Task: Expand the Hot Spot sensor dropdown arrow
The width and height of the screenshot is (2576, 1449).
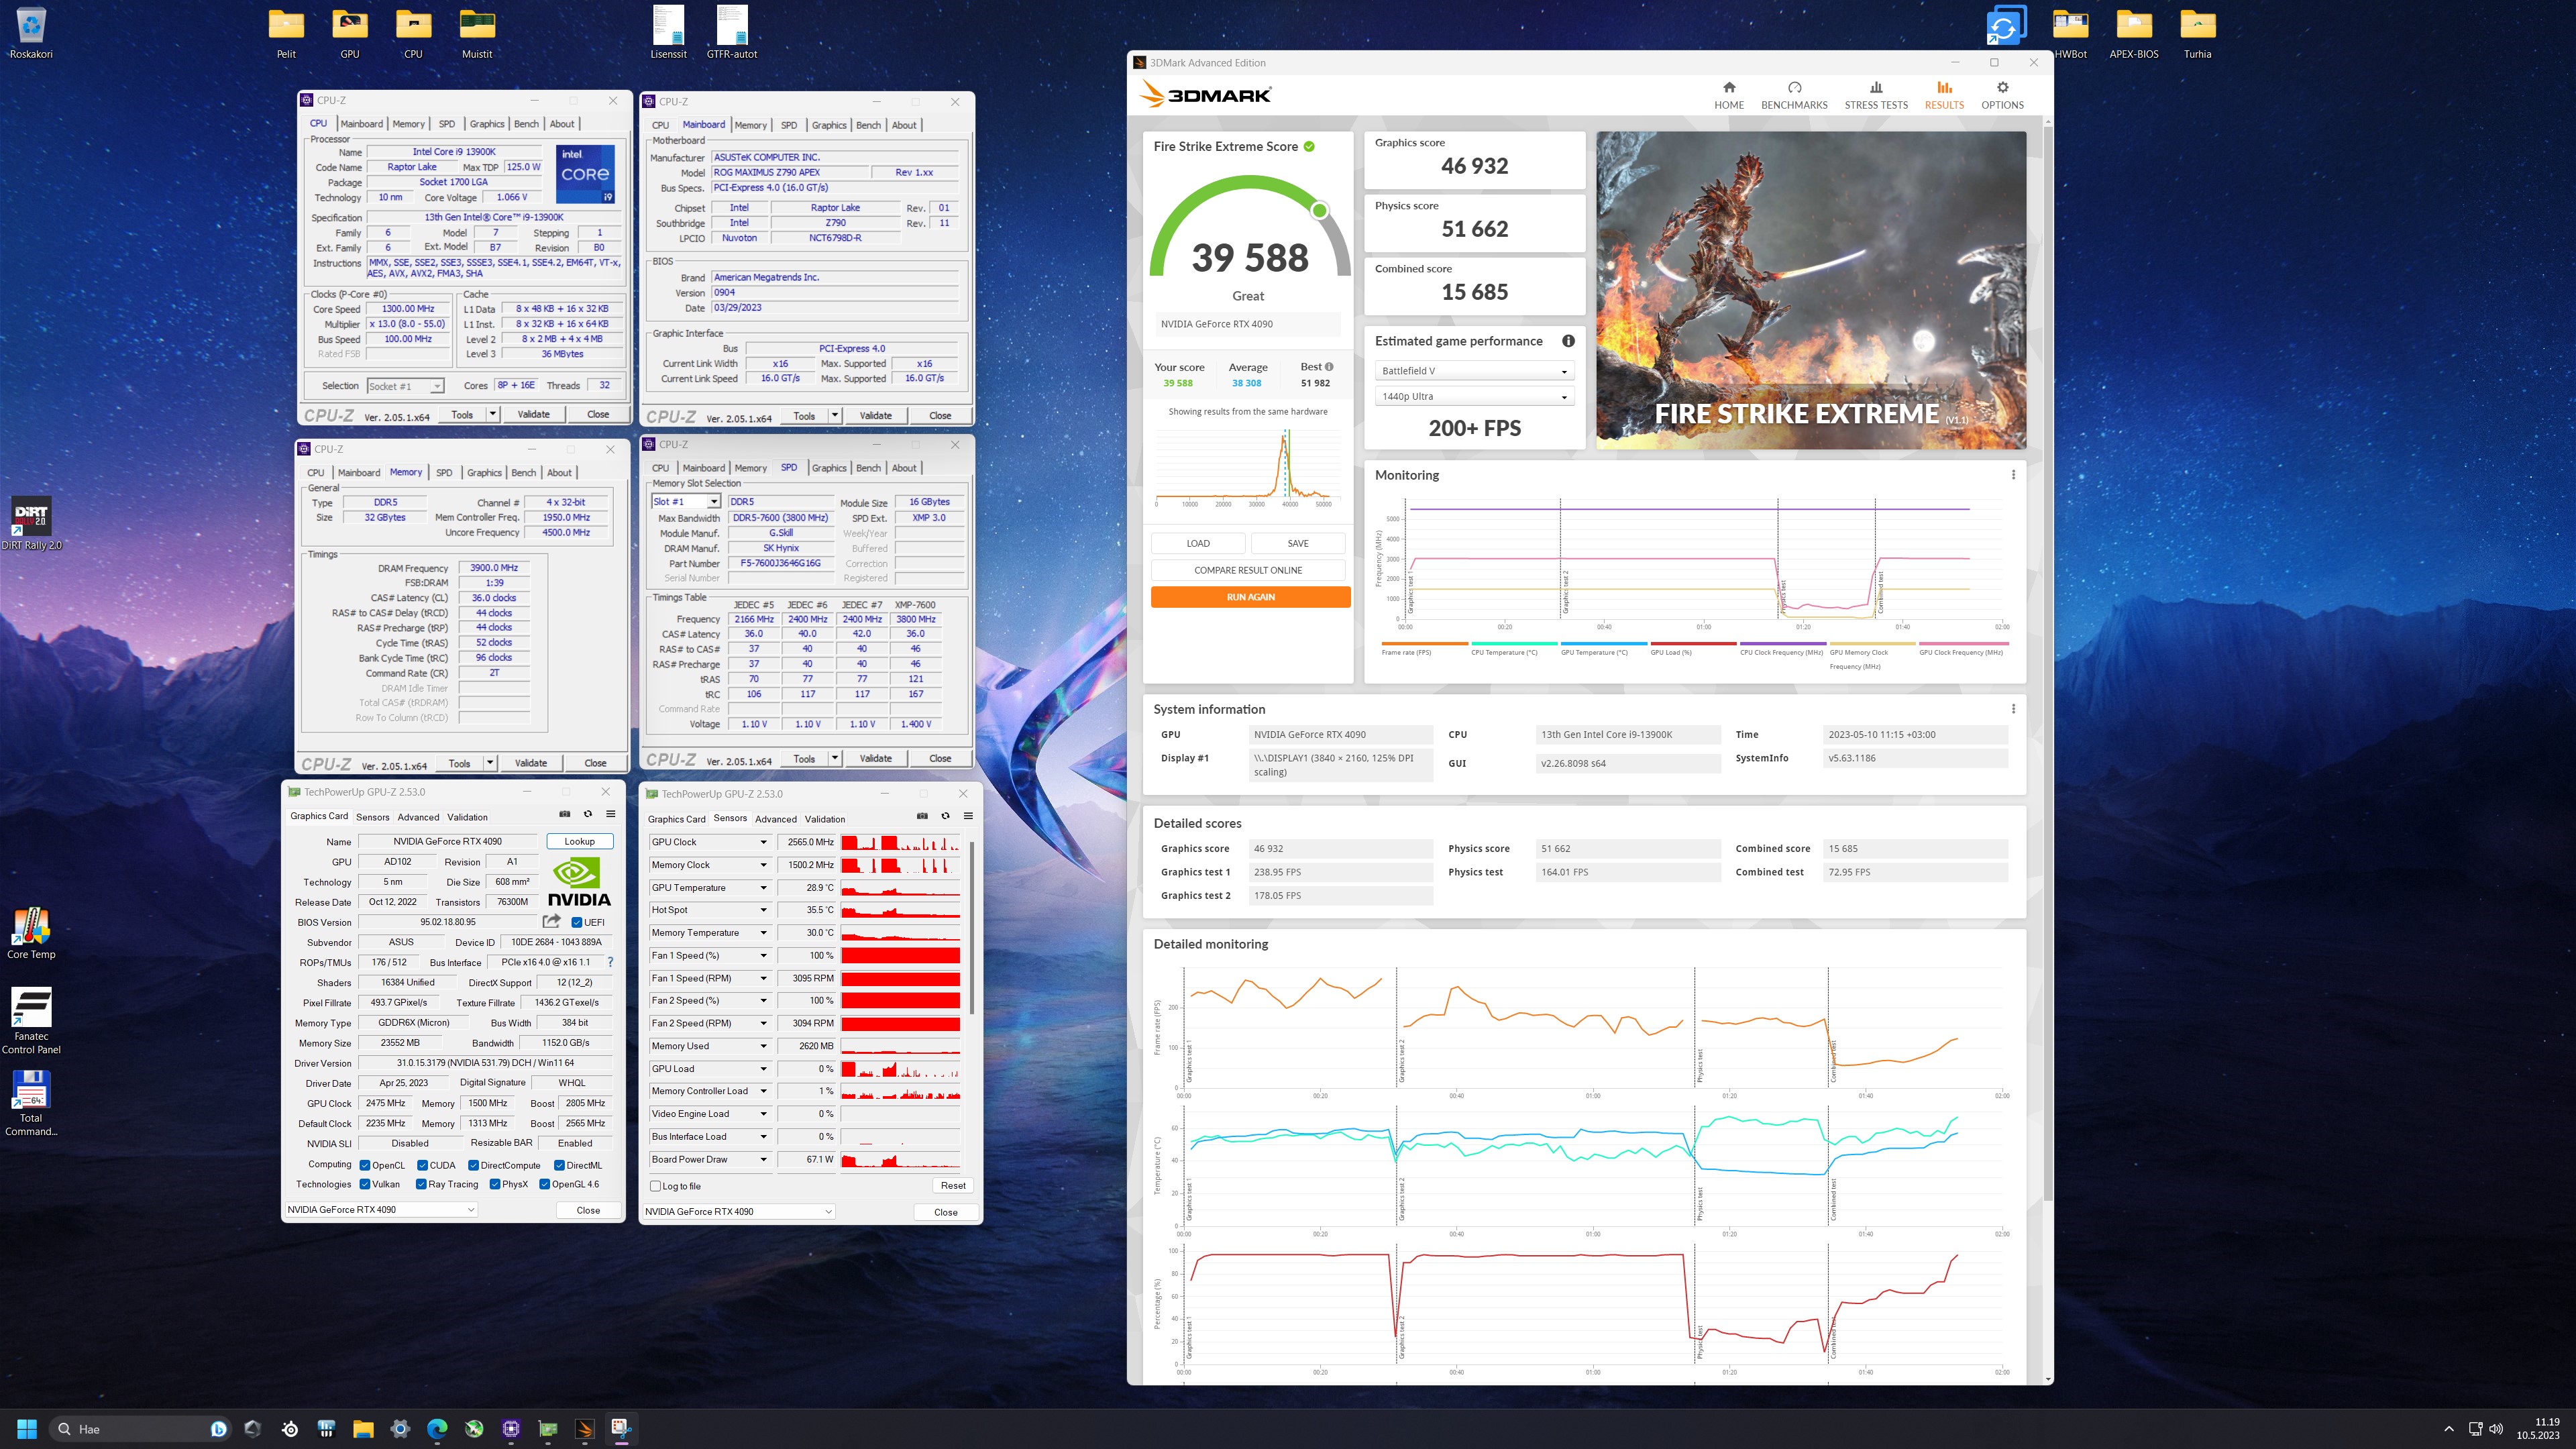Action: [x=764, y=910]
